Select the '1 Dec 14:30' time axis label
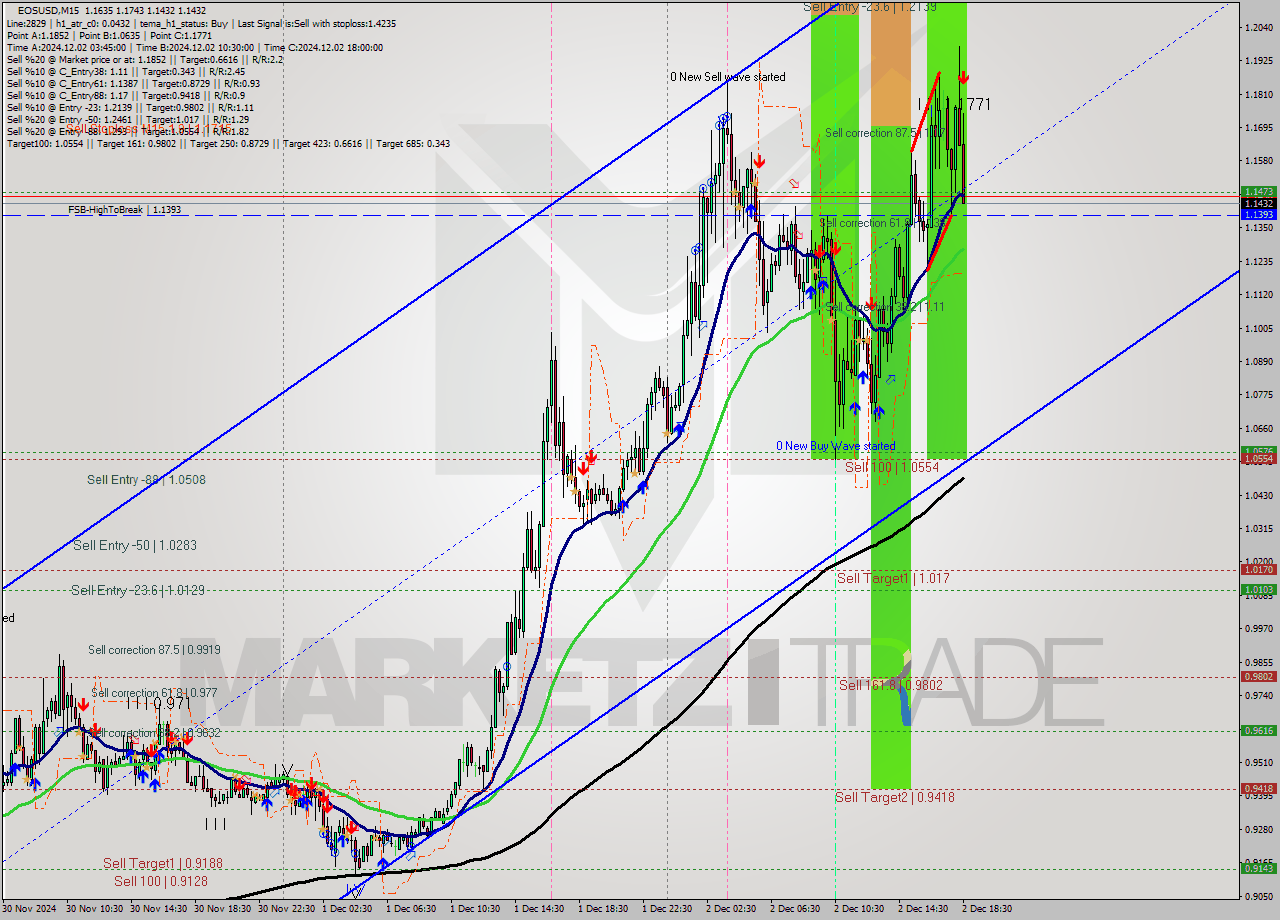 point(541,909)
